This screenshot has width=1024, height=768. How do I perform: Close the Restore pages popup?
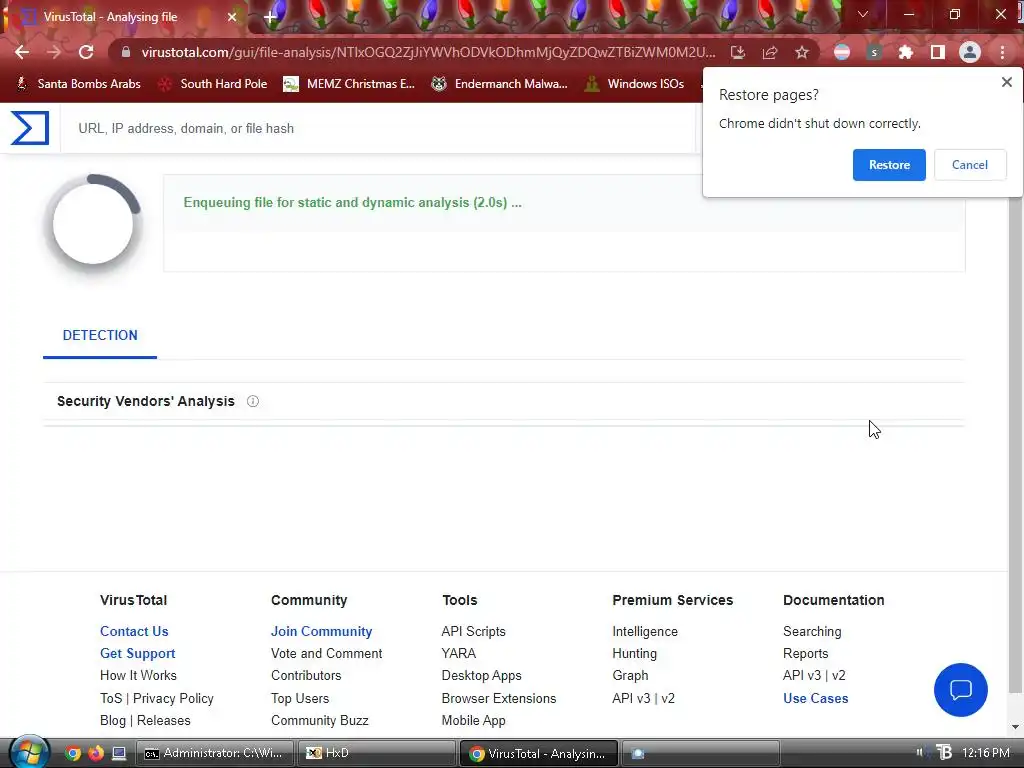[x=1006, y=82]
